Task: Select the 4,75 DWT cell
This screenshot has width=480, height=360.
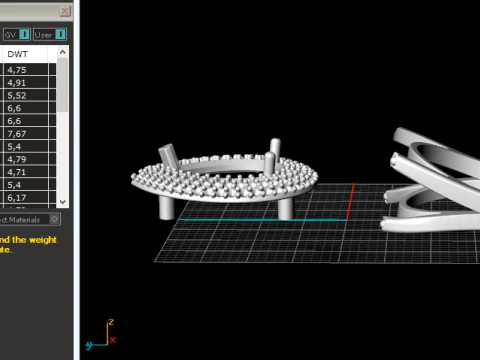Action: coord(25,70)
